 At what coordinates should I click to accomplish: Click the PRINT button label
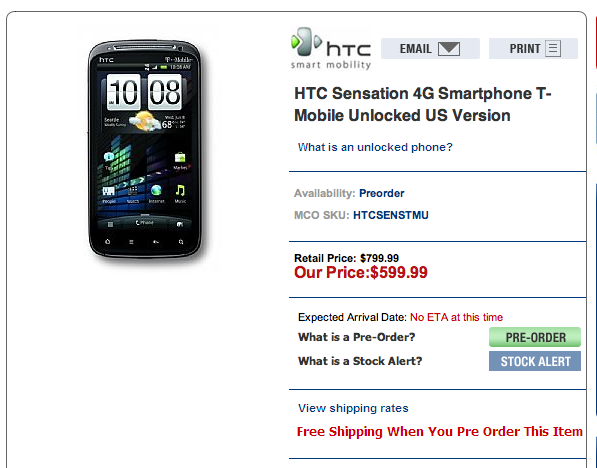pyautogui.click(x=525, y=49)
